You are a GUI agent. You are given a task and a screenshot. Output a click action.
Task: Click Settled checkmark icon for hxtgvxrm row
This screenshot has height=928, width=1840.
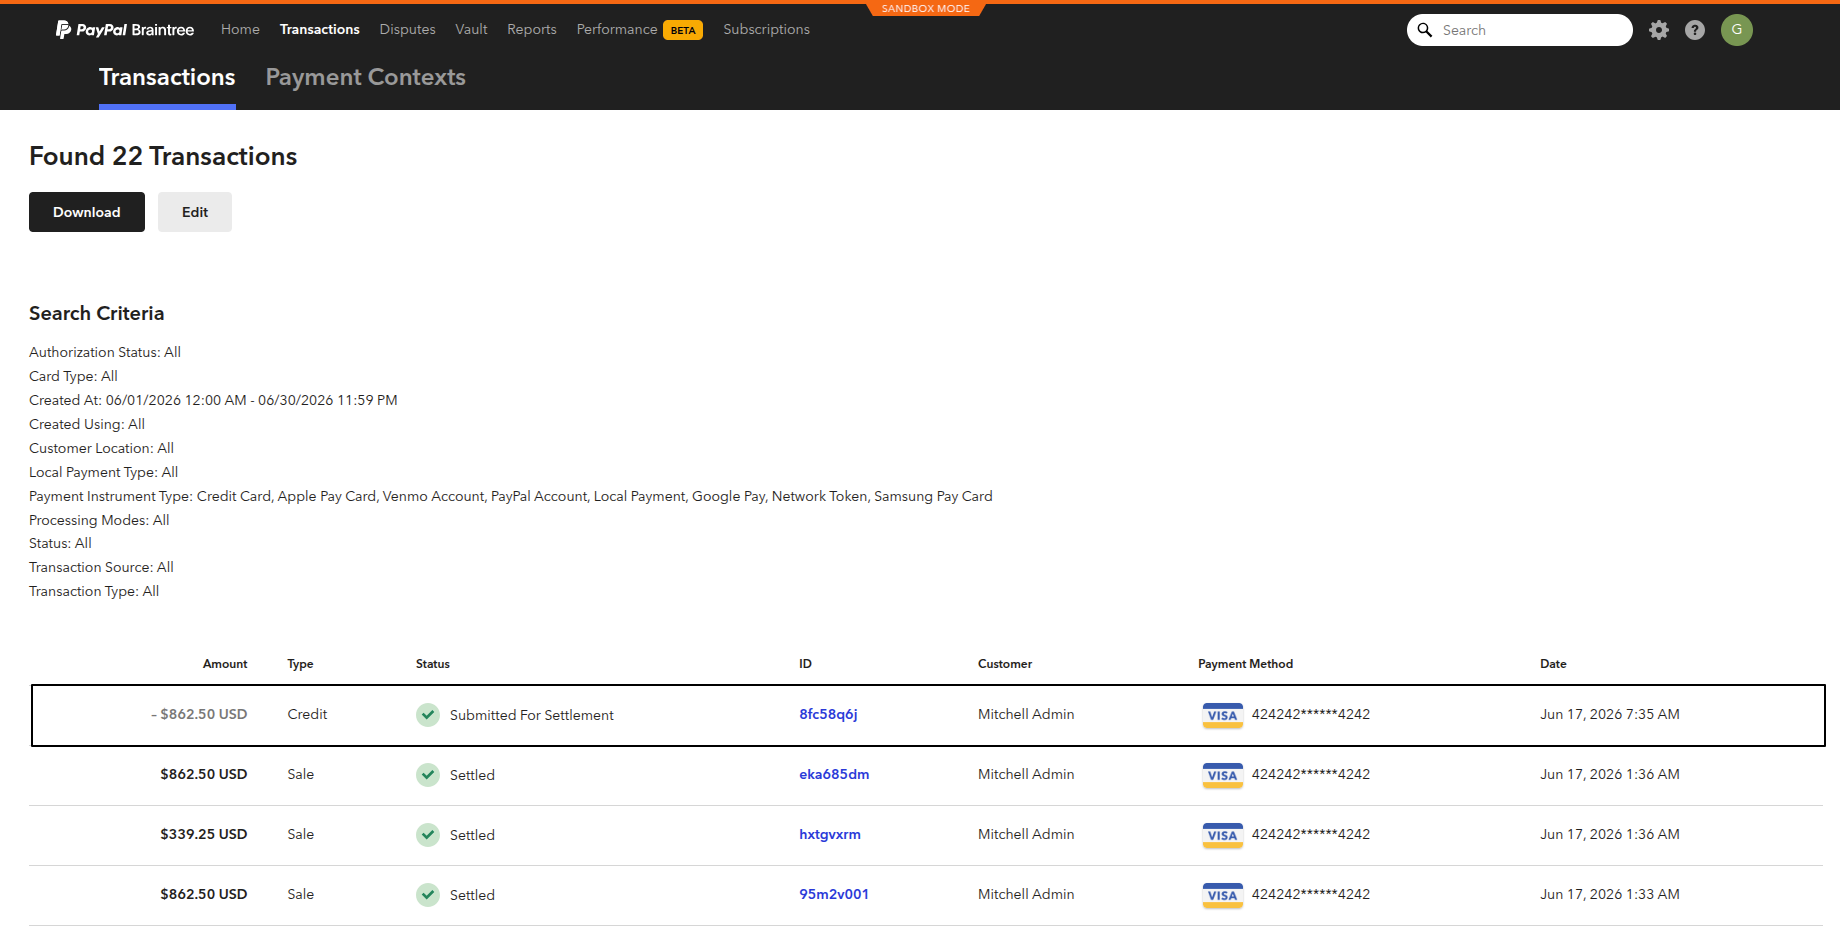(428, 835)
